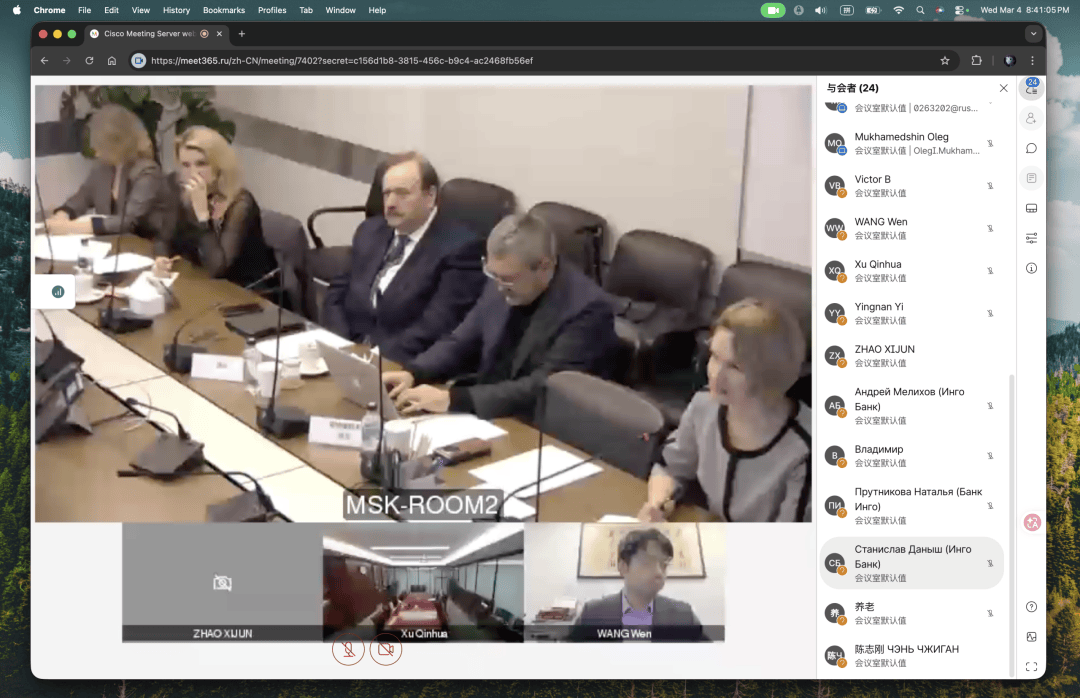Toggle the camera off button

click(x=385, y=649)
